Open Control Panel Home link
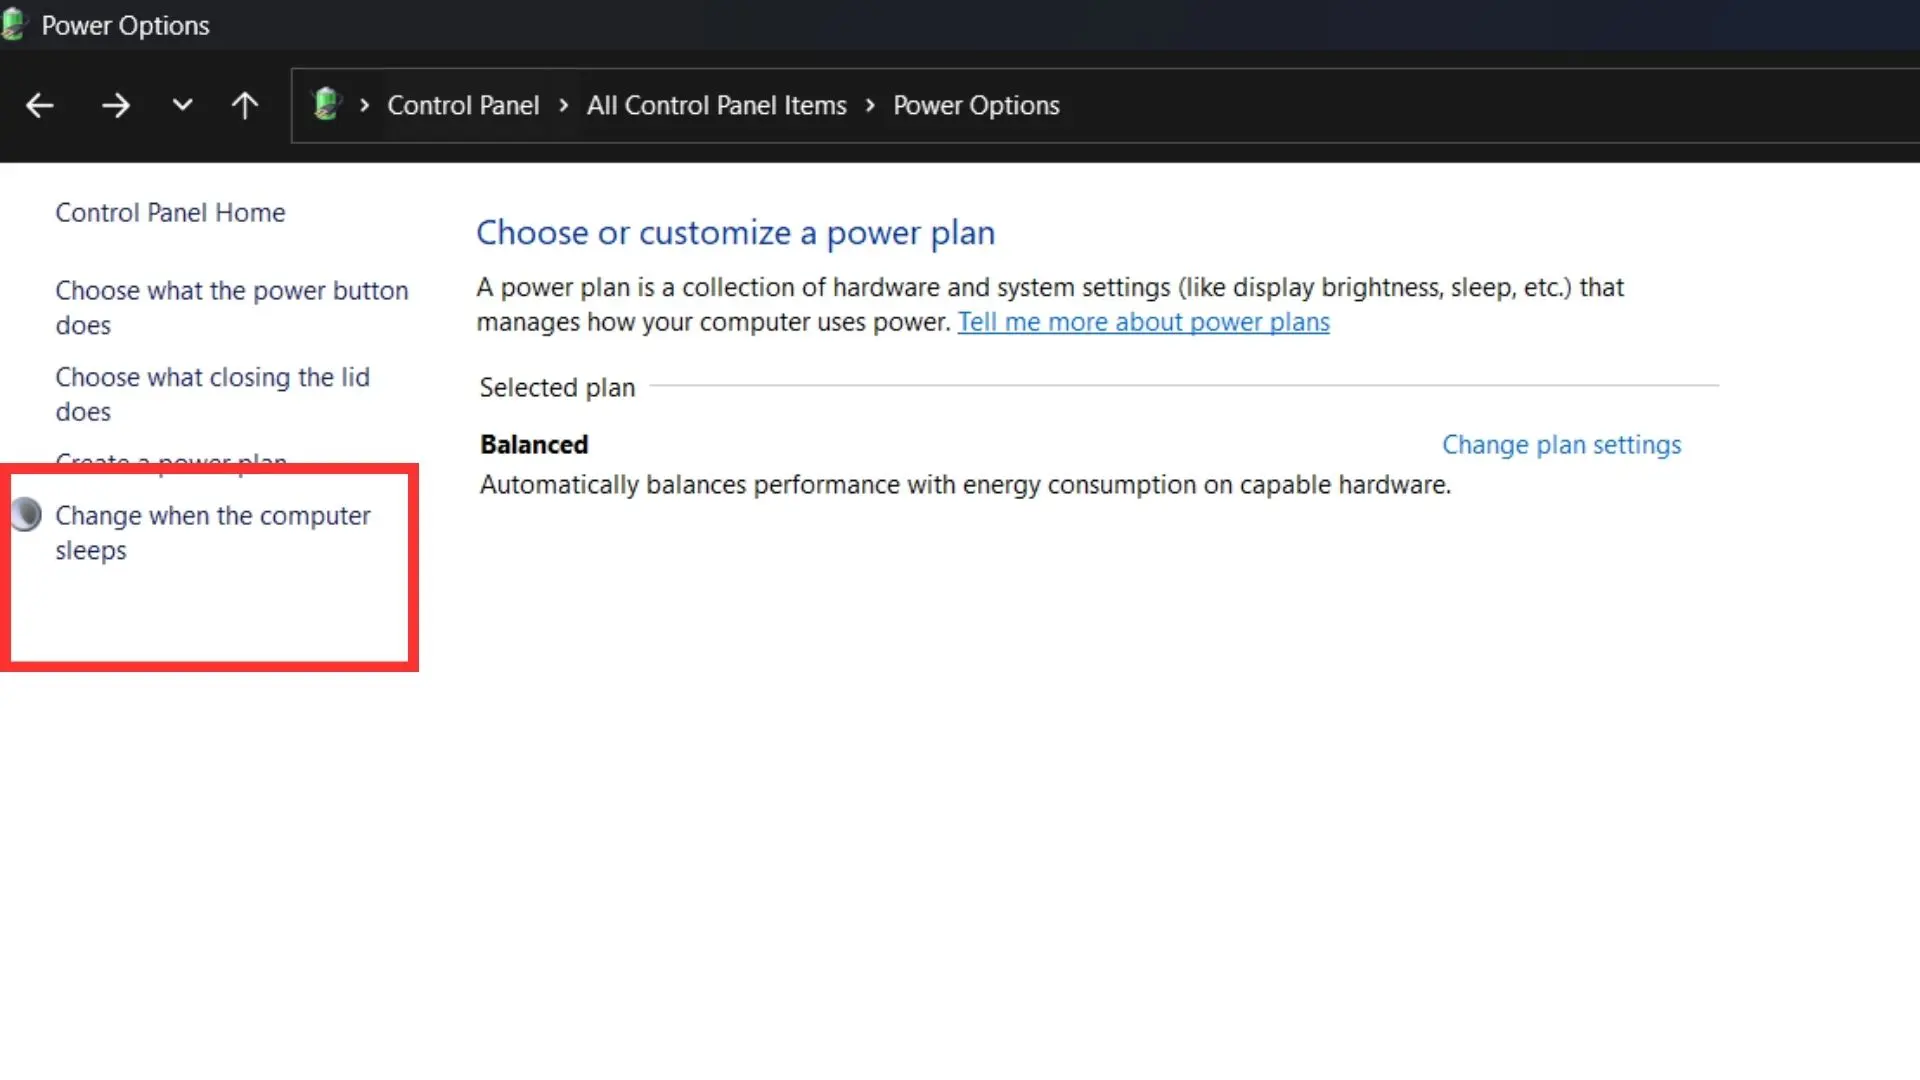Screen dimensions: 1920x1080 click(x=170, y=212)
